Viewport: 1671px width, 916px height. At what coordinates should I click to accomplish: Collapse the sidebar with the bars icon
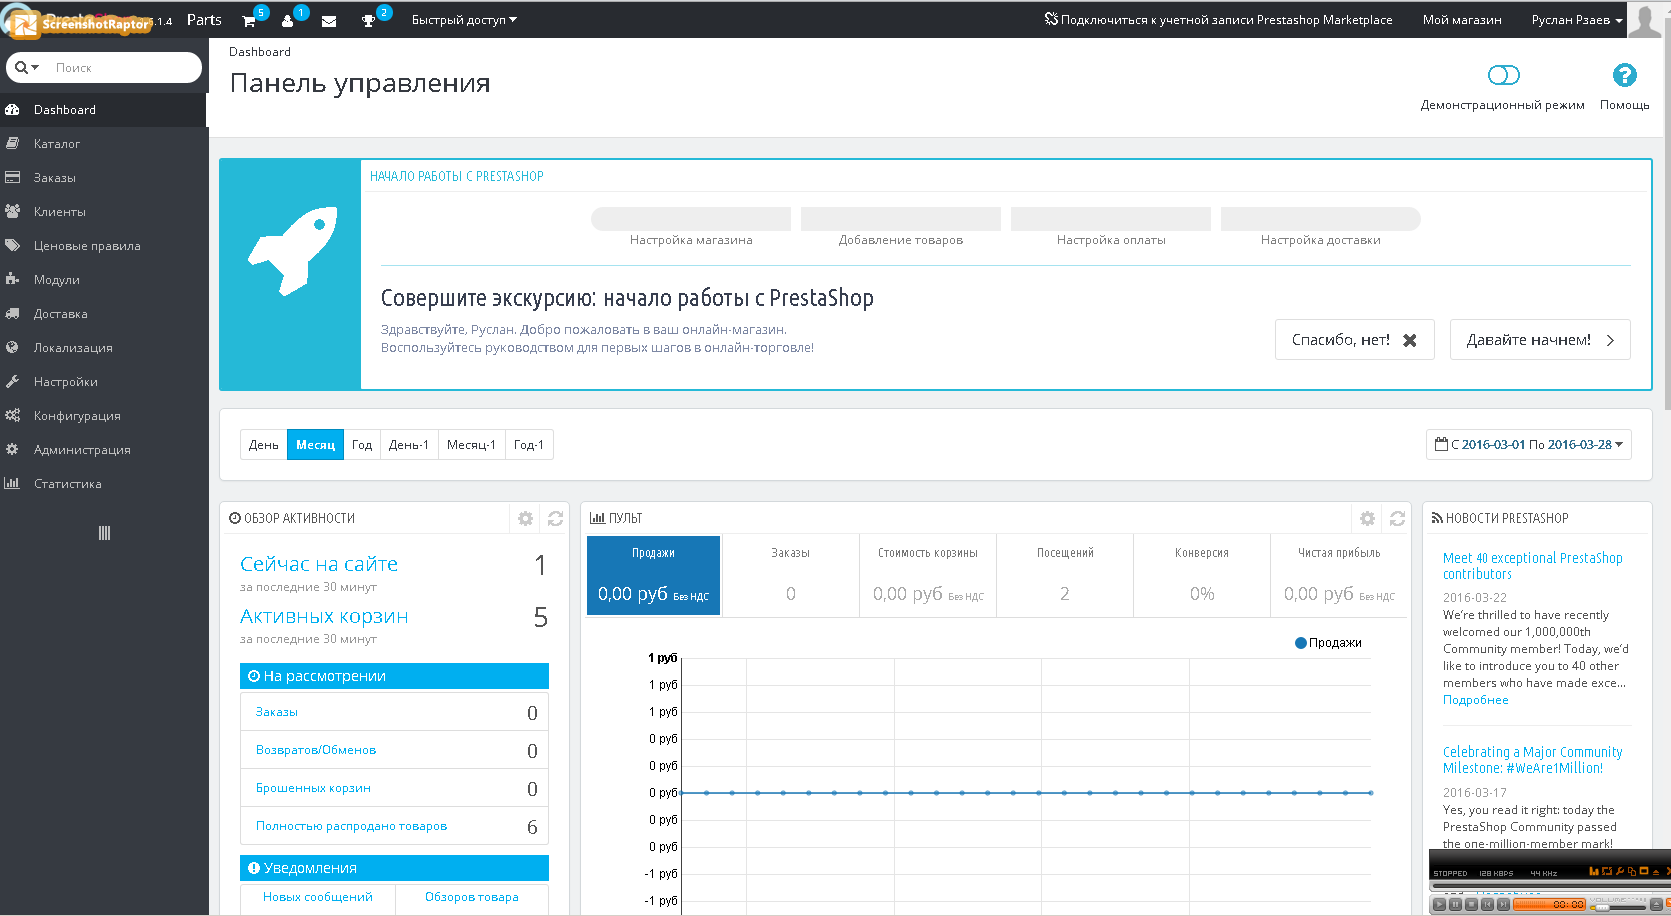pos(104,533)
